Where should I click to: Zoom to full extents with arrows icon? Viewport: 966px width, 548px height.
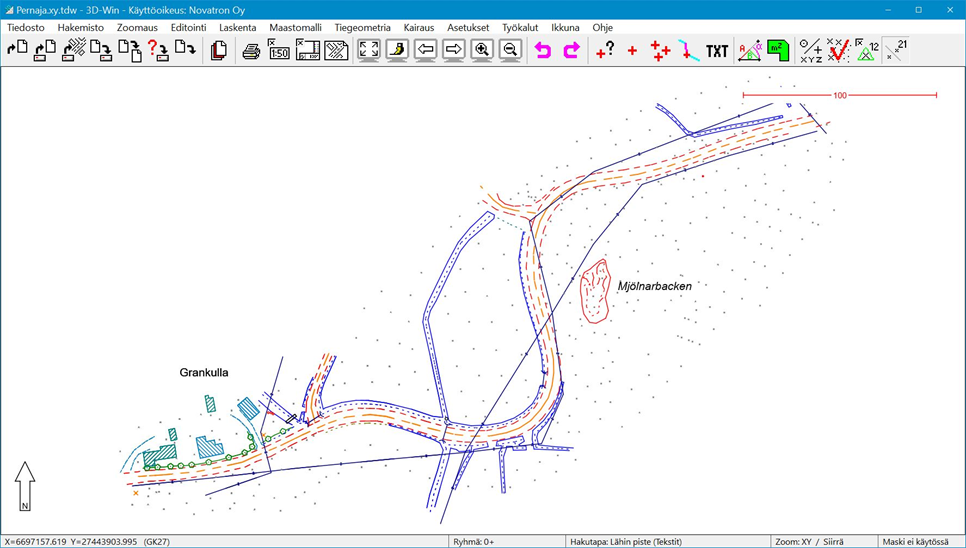coord(369,50)
